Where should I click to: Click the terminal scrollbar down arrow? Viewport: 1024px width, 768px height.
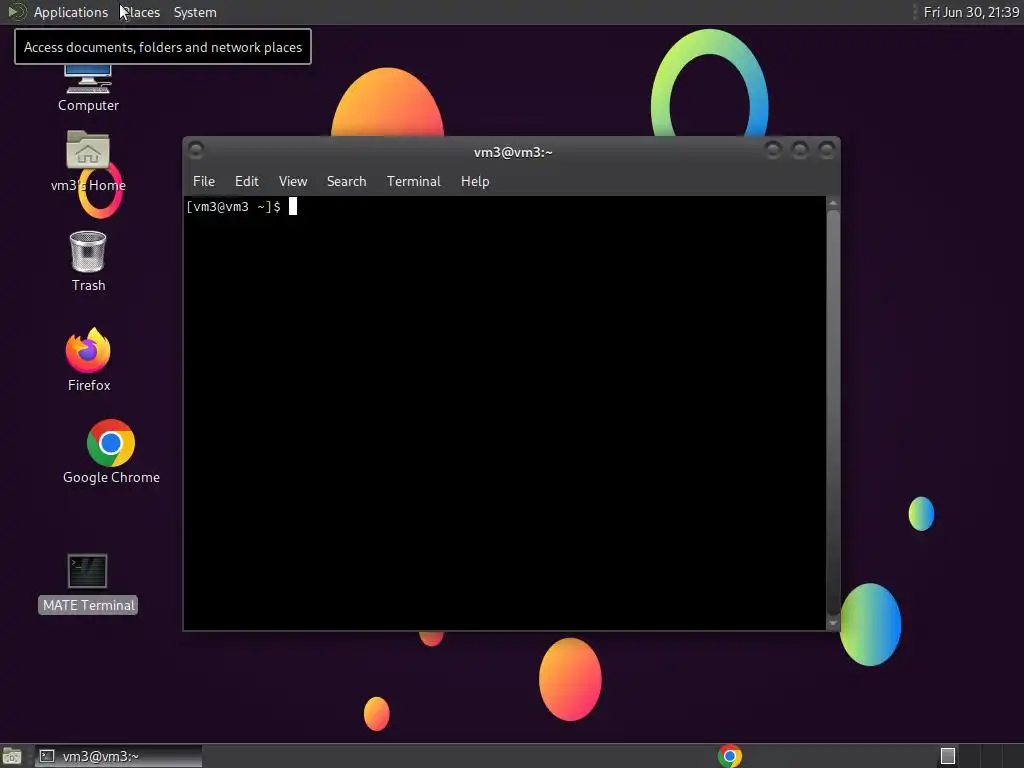pos(833,623)
